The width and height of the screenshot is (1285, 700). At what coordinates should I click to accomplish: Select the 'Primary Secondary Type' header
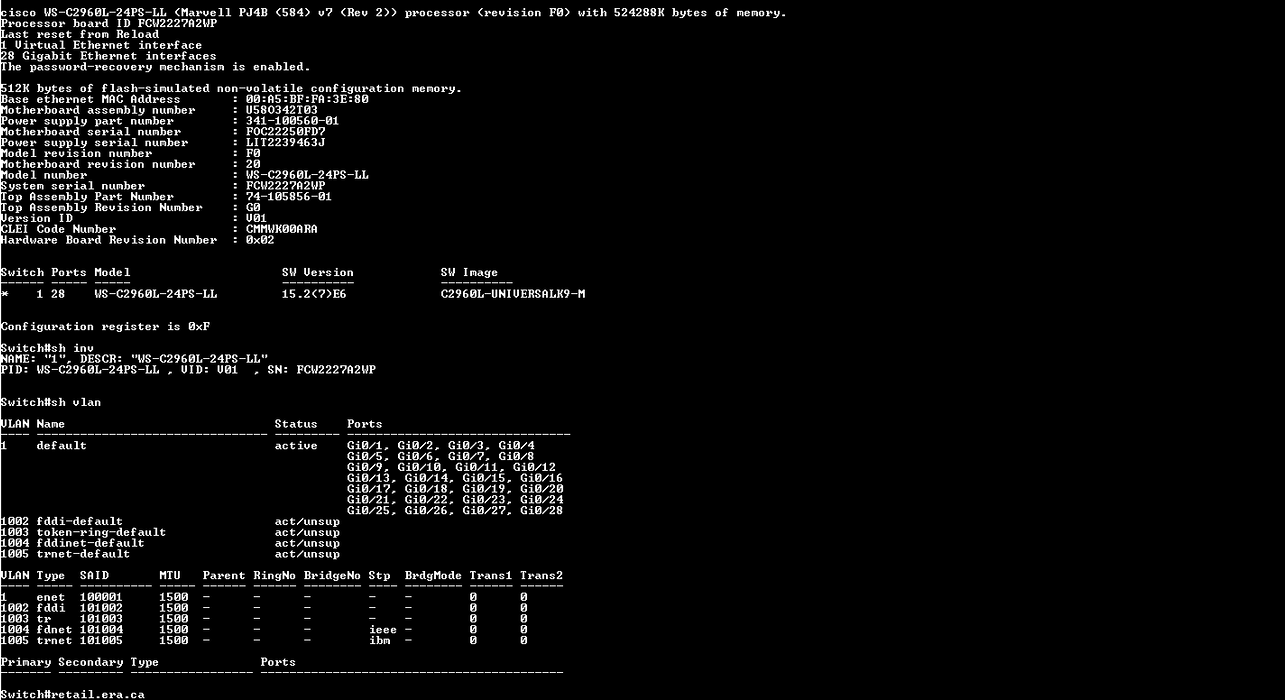pos(80,662)
